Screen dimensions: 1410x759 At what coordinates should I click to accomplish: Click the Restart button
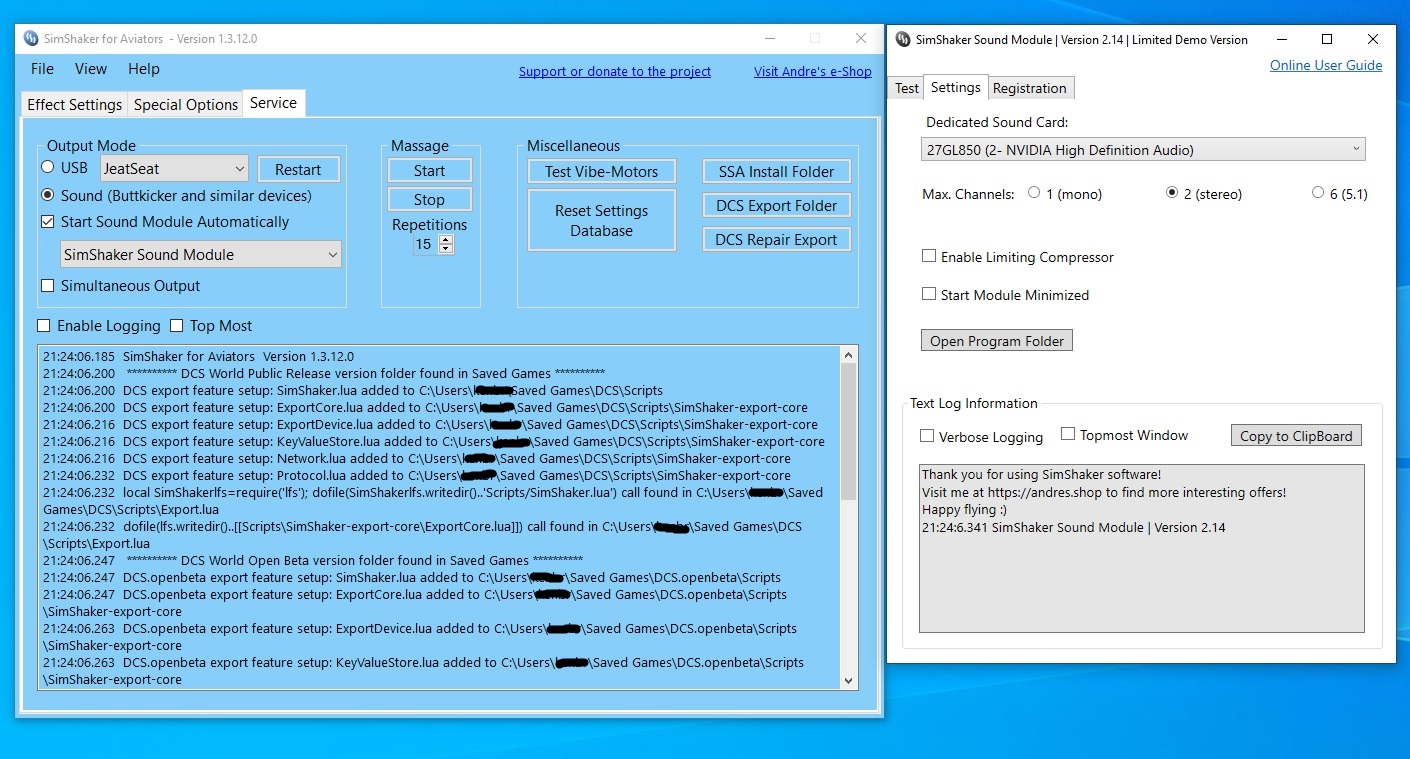[x=299, y=170]
